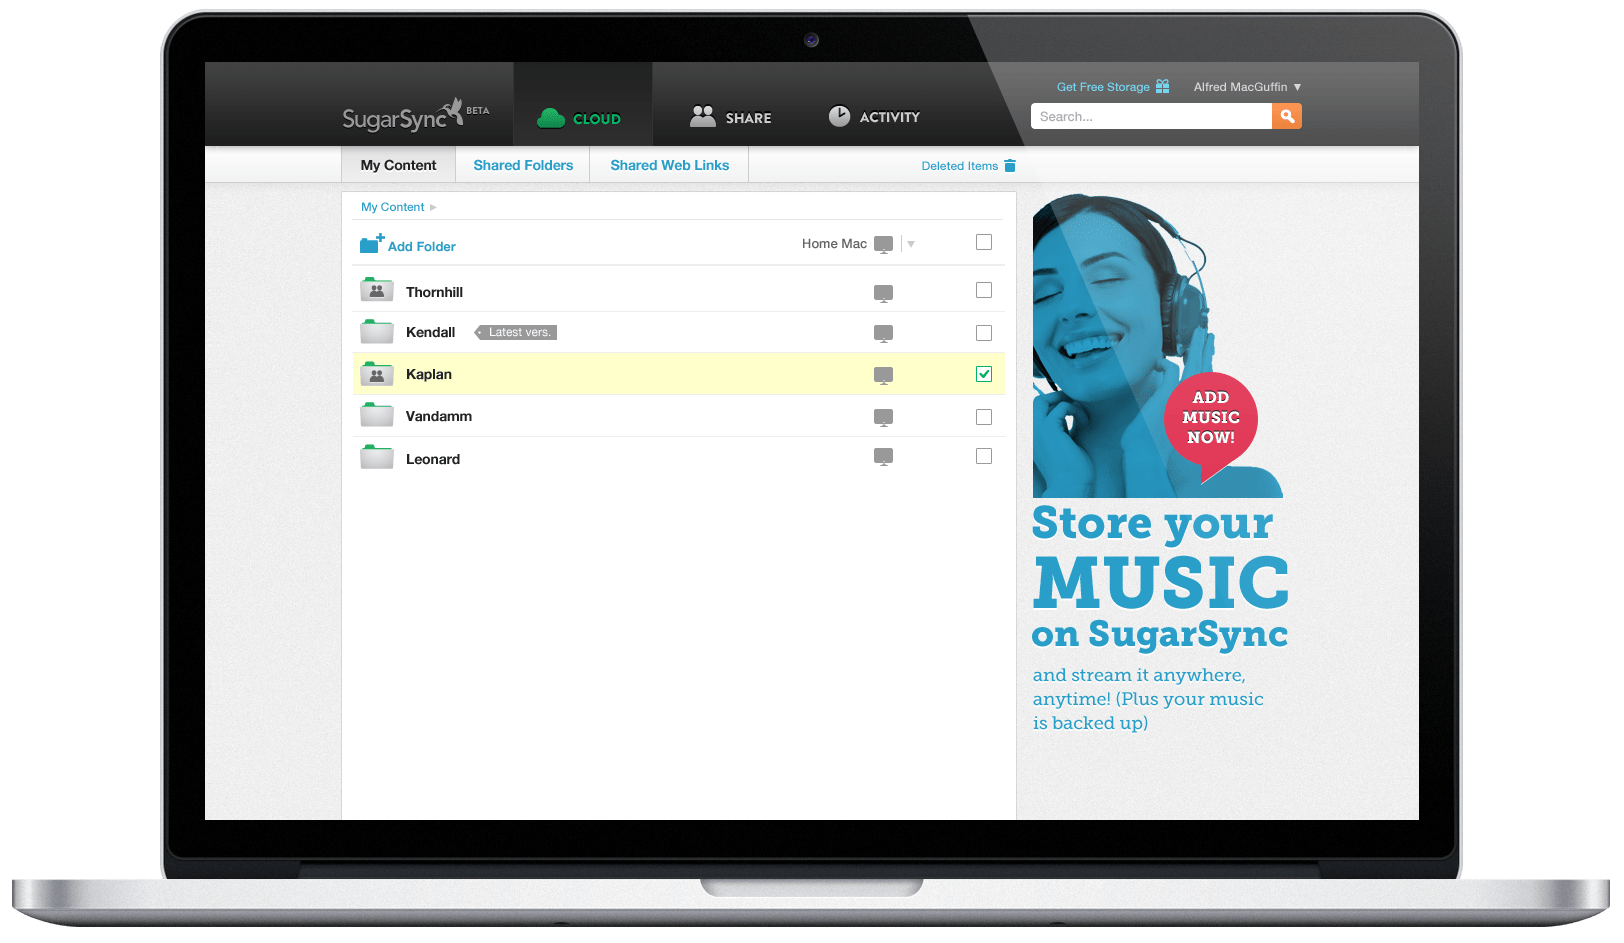Click the computer sync icon in Vandamm row
The height and width of the screenshot is (943, 1624).
(883, 417)
